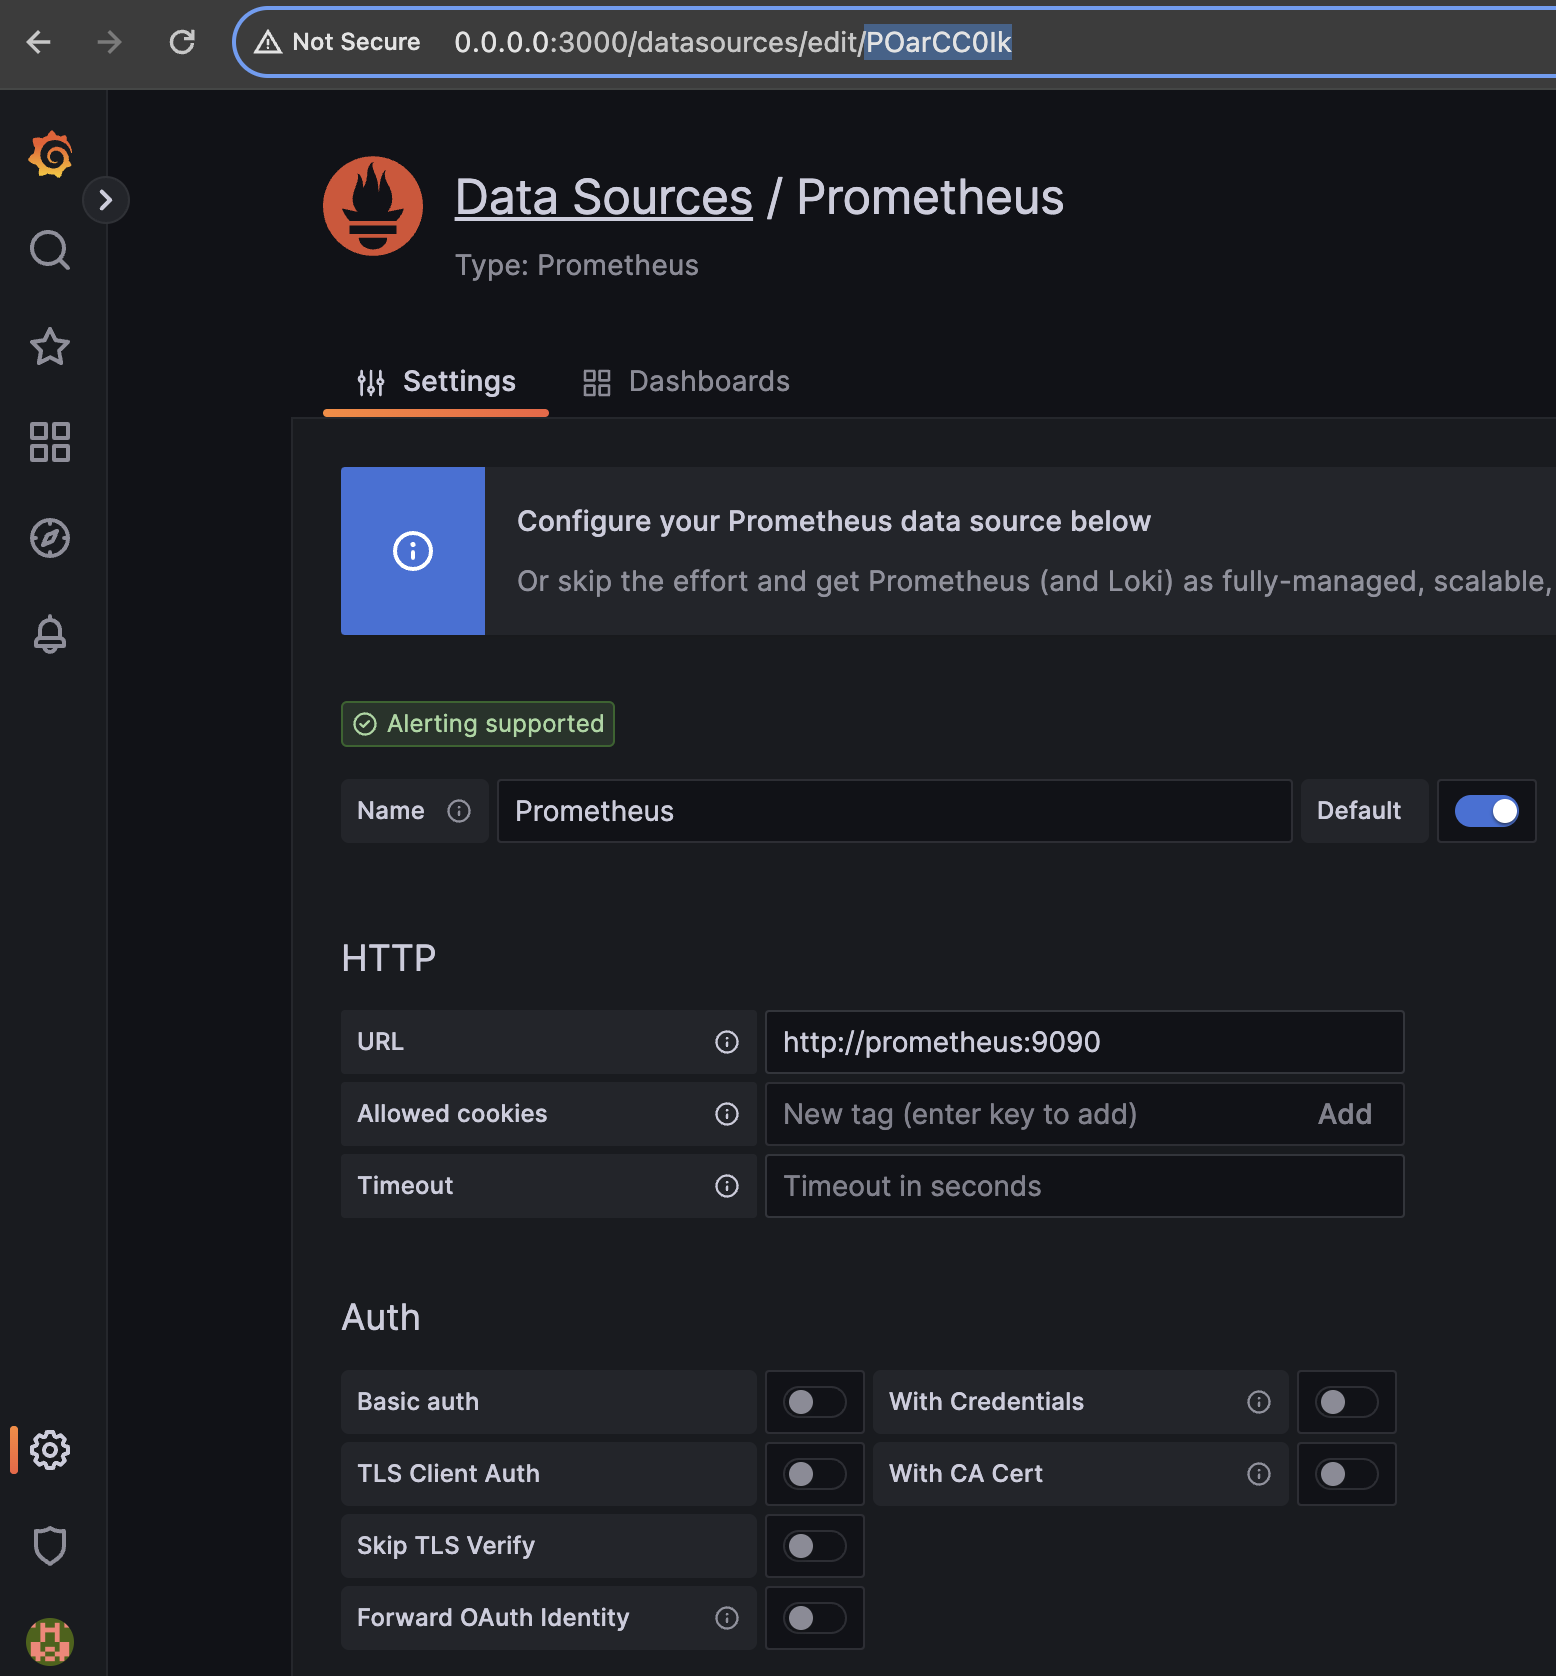Viewport: 1556px width, 1676px height.
Task: Enable the Basic auth toggle
Action: (815, 1402)
